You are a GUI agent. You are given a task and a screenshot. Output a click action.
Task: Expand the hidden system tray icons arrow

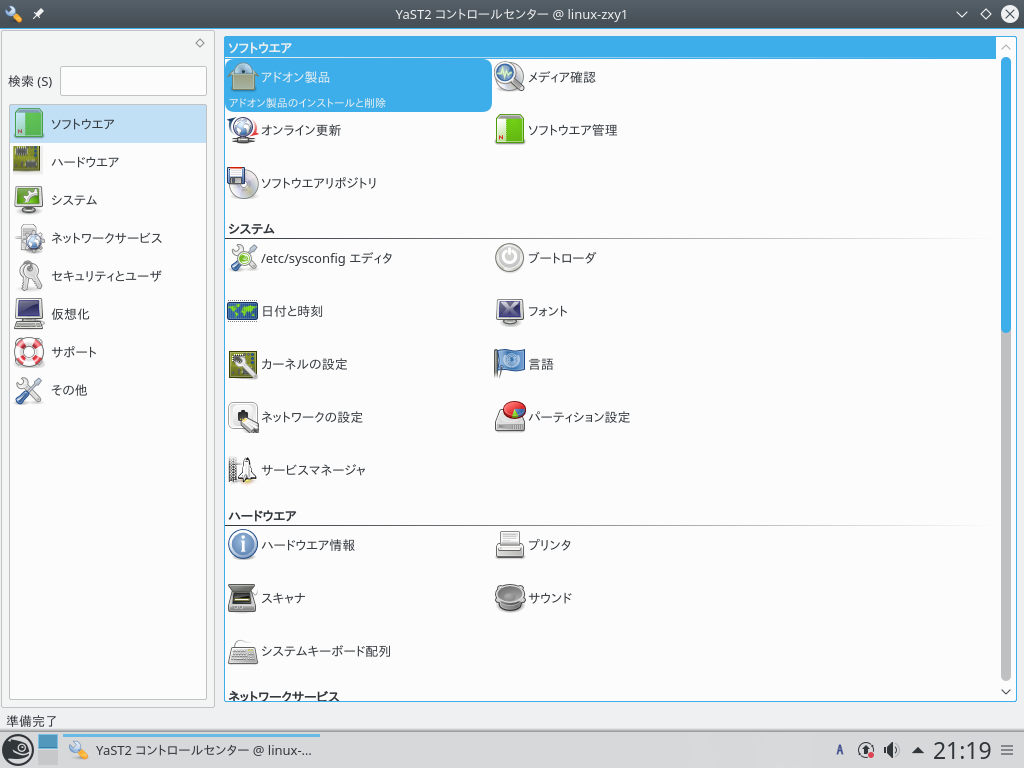pos(917,750)
